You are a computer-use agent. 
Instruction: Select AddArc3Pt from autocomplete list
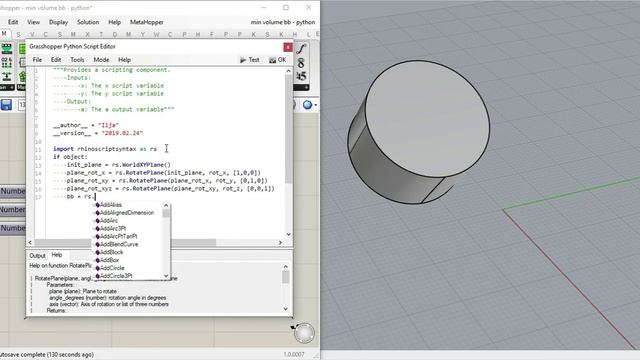click(x=113, y=229)
